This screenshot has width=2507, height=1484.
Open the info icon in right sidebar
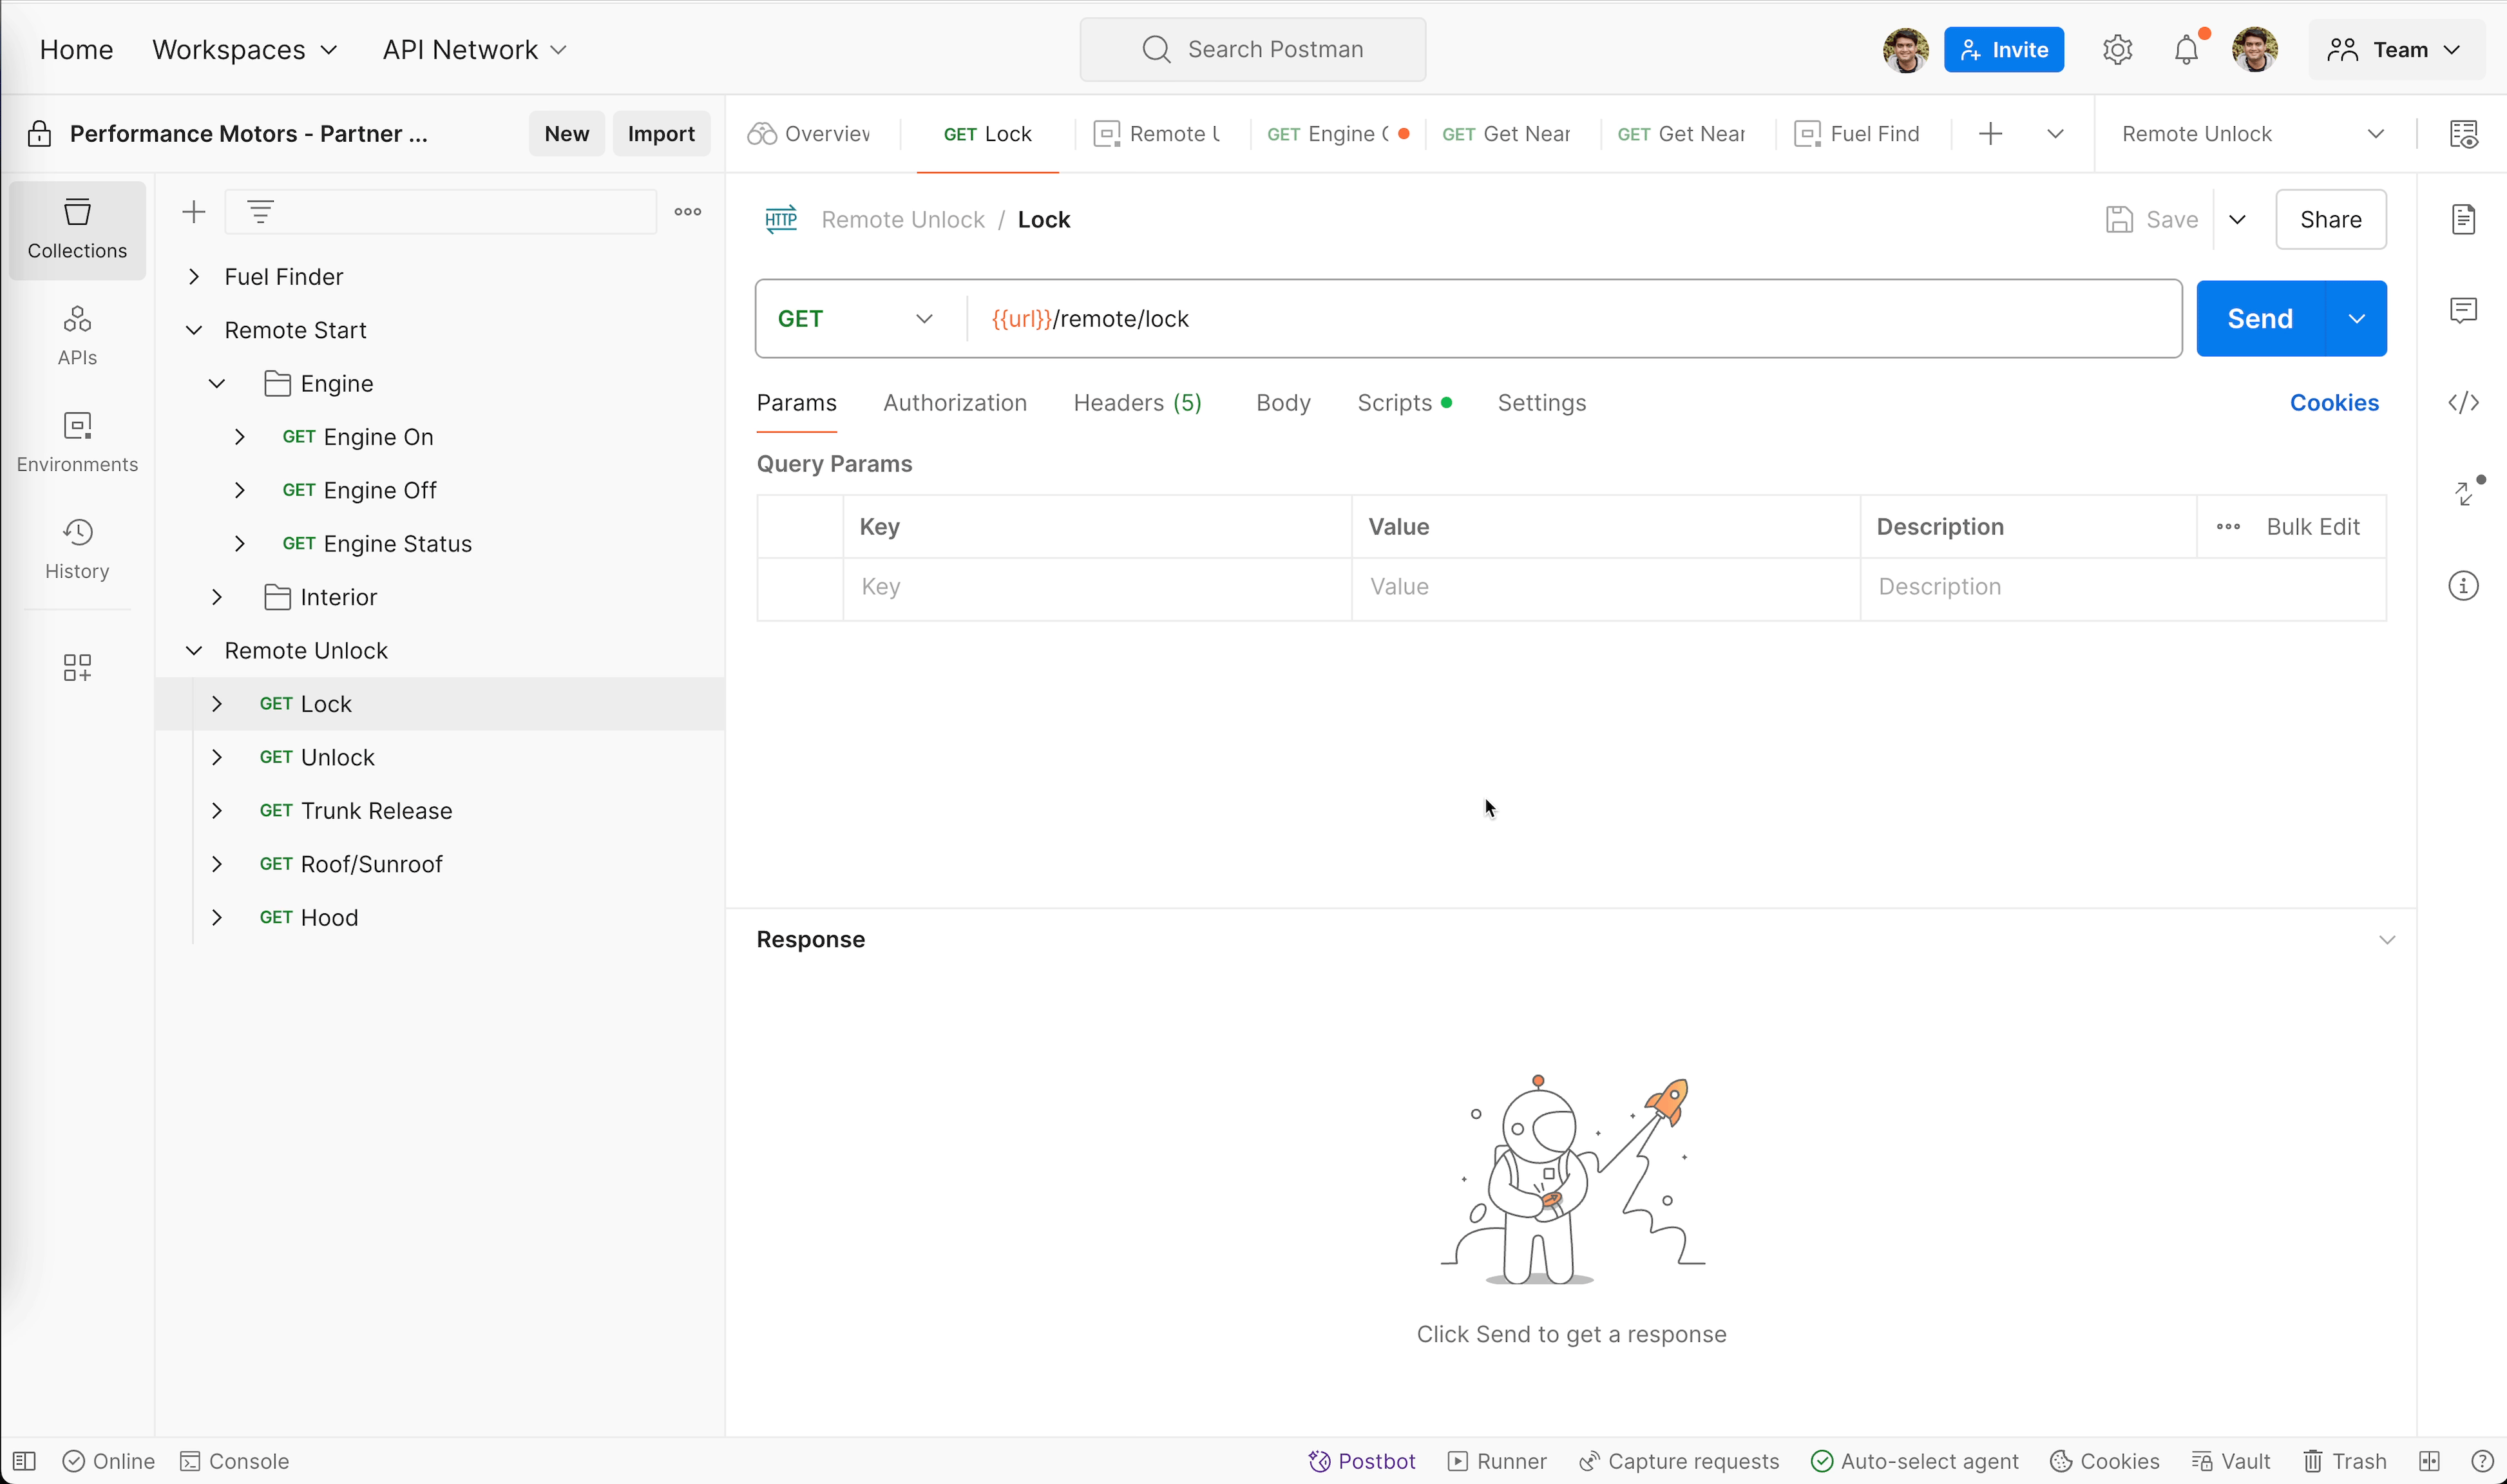2463,586
